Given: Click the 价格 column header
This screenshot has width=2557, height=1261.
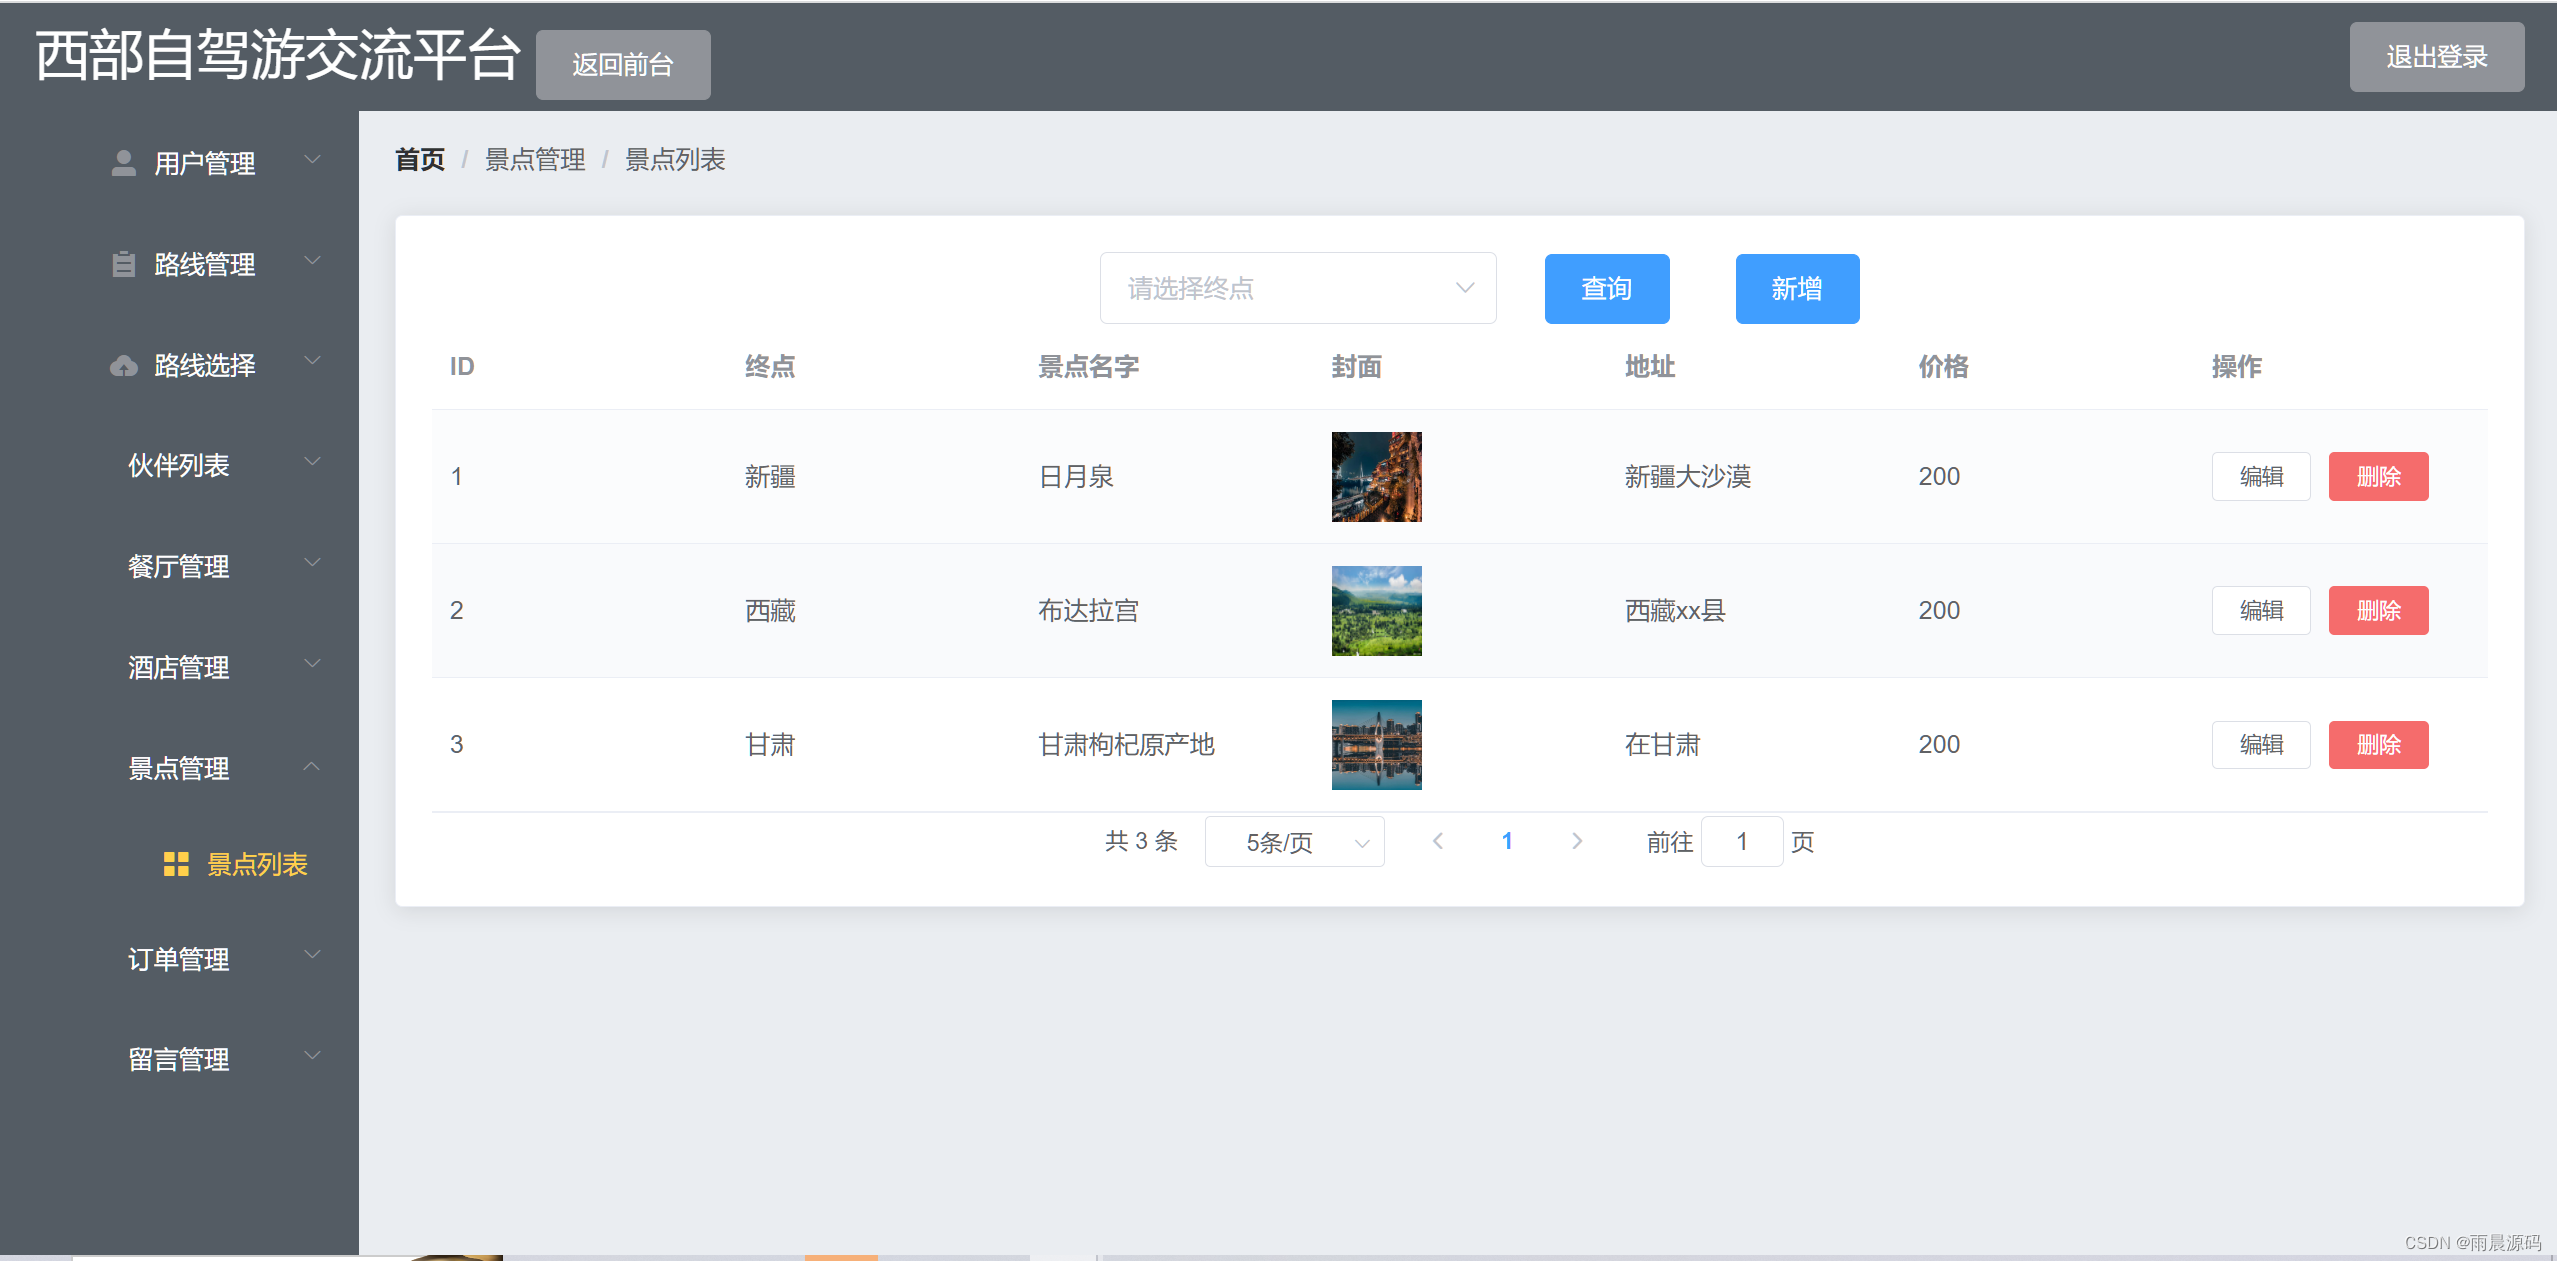Looking at the screenshot, I should (1943, 367).
